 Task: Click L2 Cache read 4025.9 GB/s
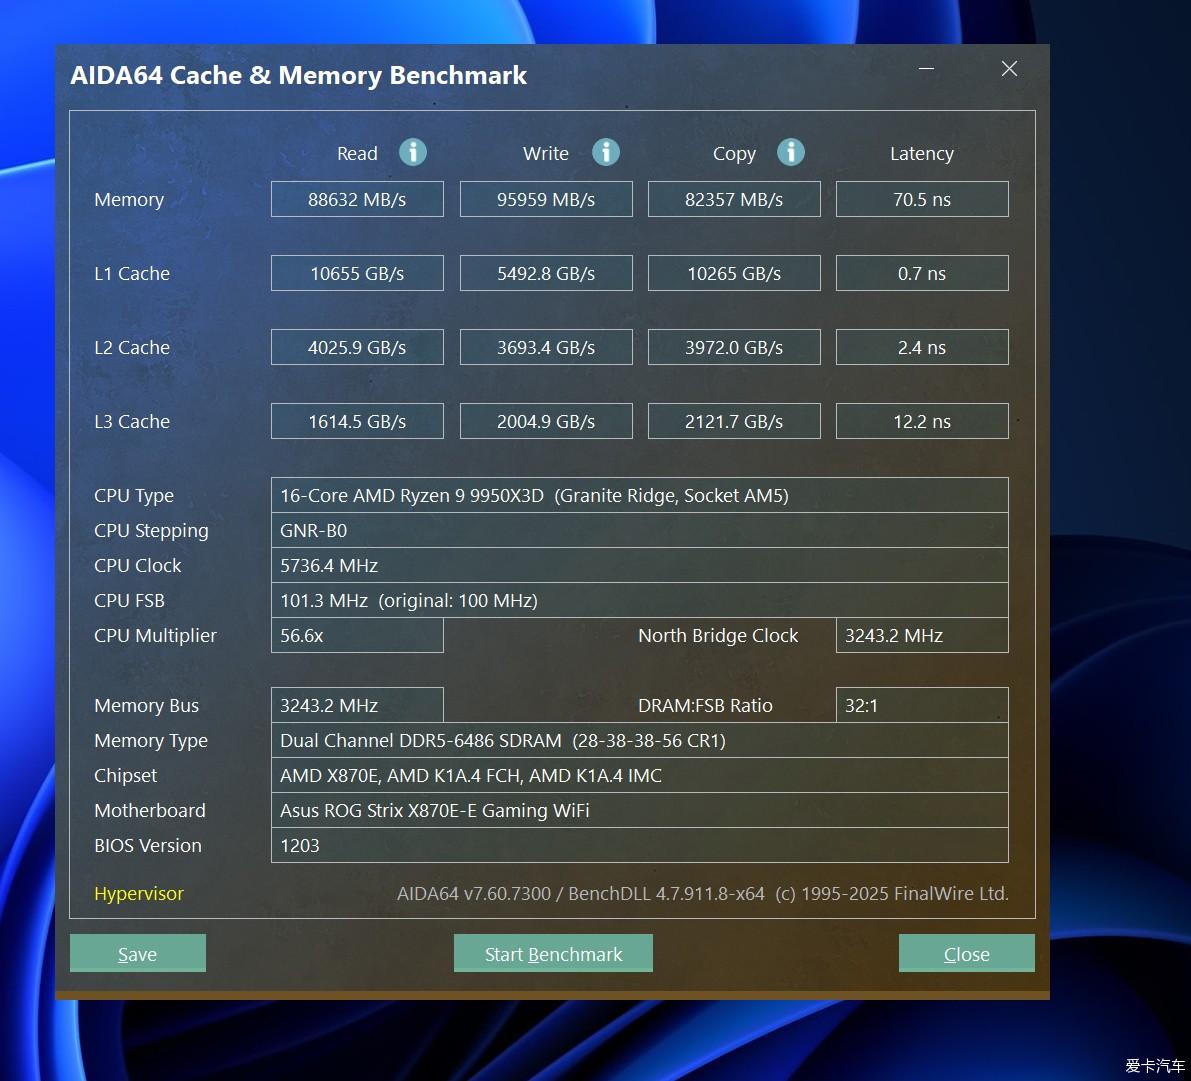tap(357, 347)
